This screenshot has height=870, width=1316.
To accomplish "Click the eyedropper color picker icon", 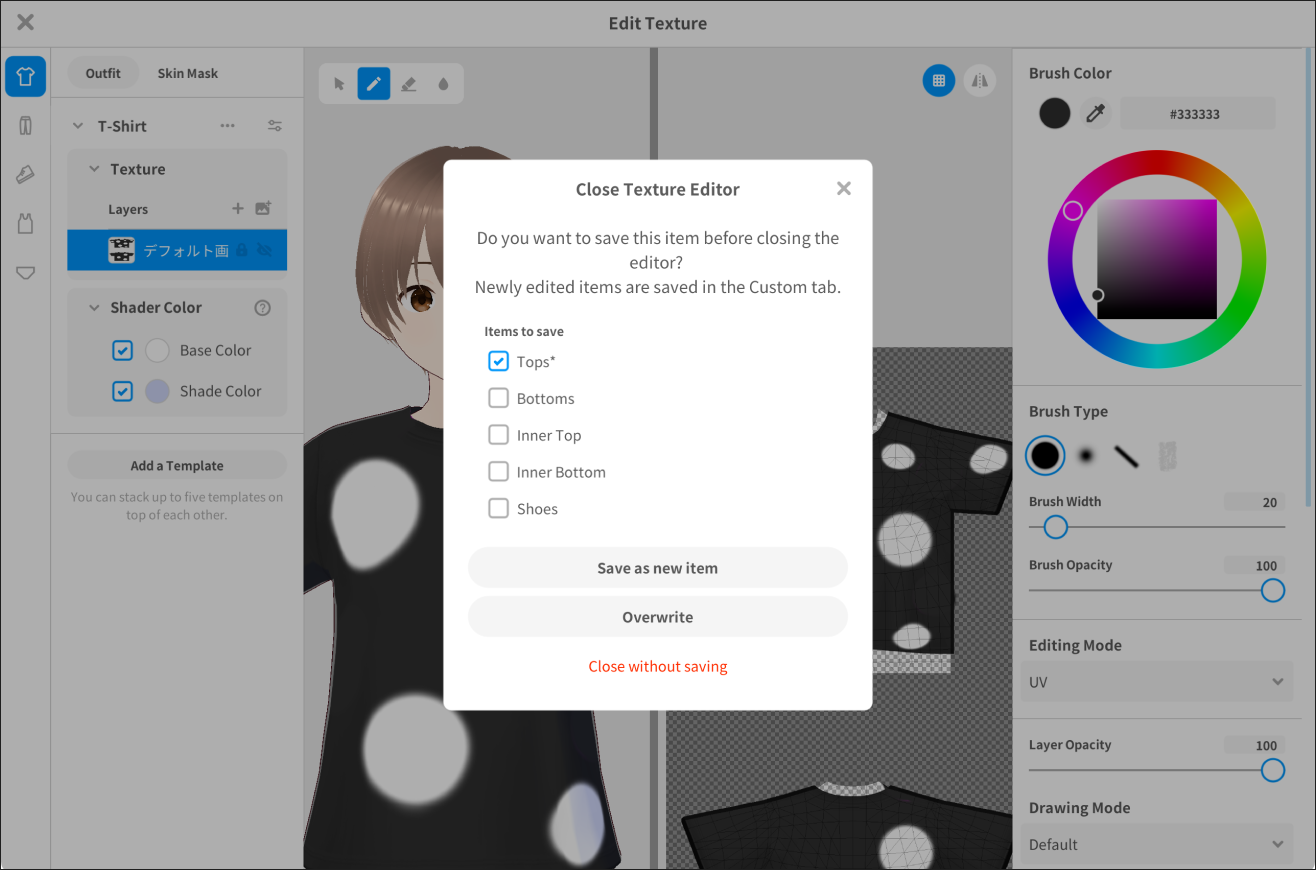I will point(1094,113).
